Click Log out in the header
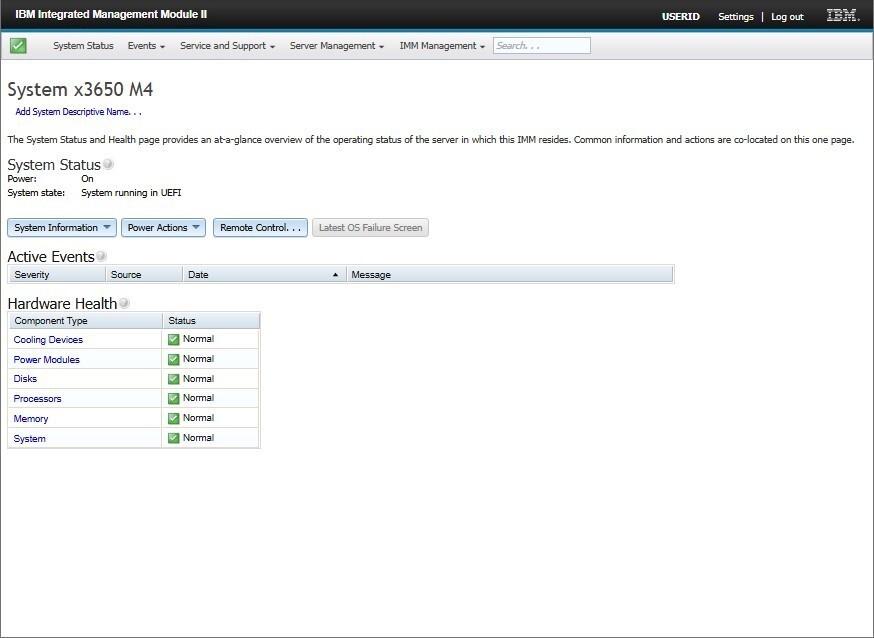The width and height of the screenshot is (874, 638). [x=787, y=17]
